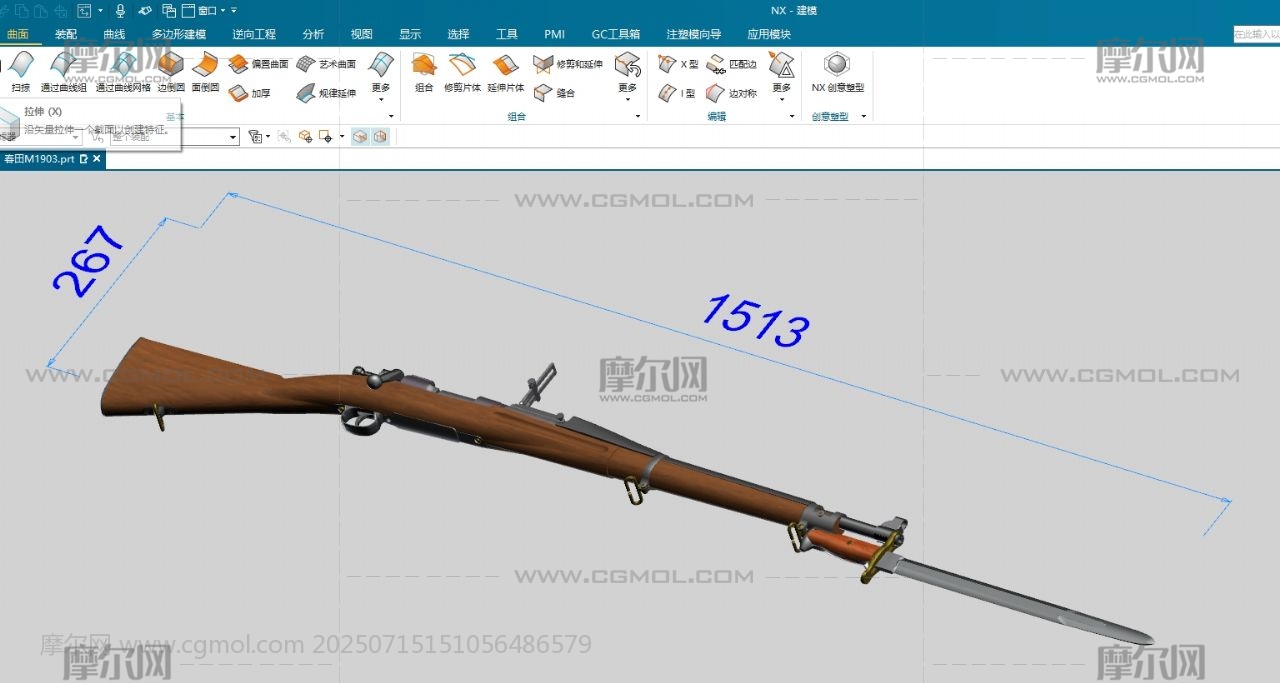Screen dimensions: 1280x683
Task: Click the 加厚 thicken tool
Action: coord(249,93)
